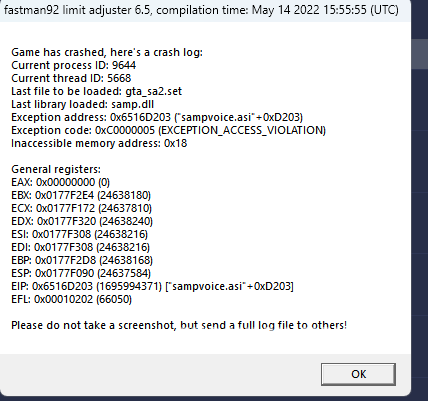Click the EBP 0x0177F2D8 register line
Viewport: 428px width, 401px height.
tap(82, 260)
